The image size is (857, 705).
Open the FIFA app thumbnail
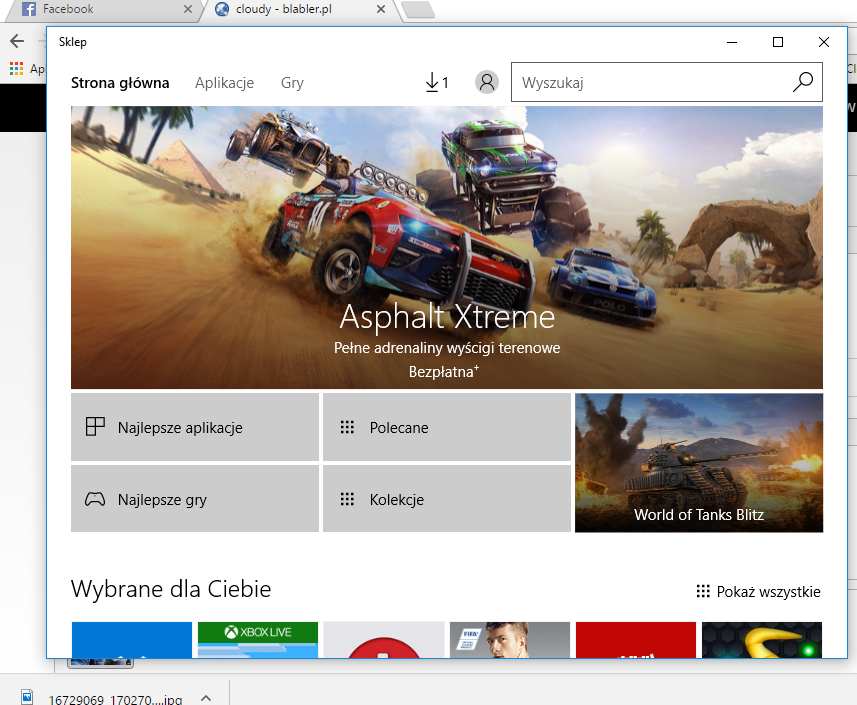[x=509, y=640]
